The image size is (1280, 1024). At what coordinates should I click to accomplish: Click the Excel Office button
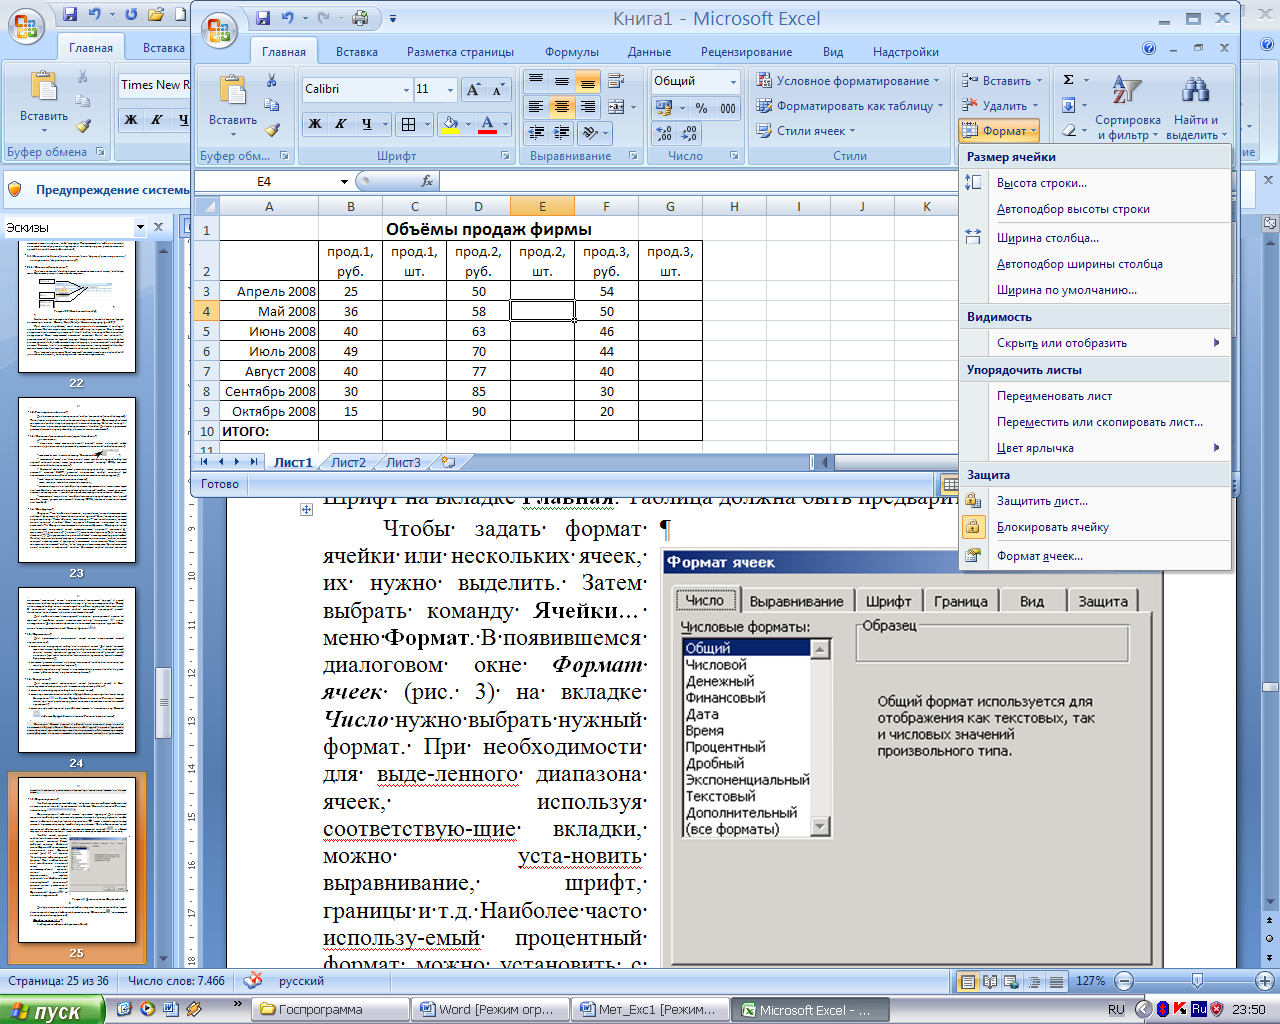pos(220,30)
